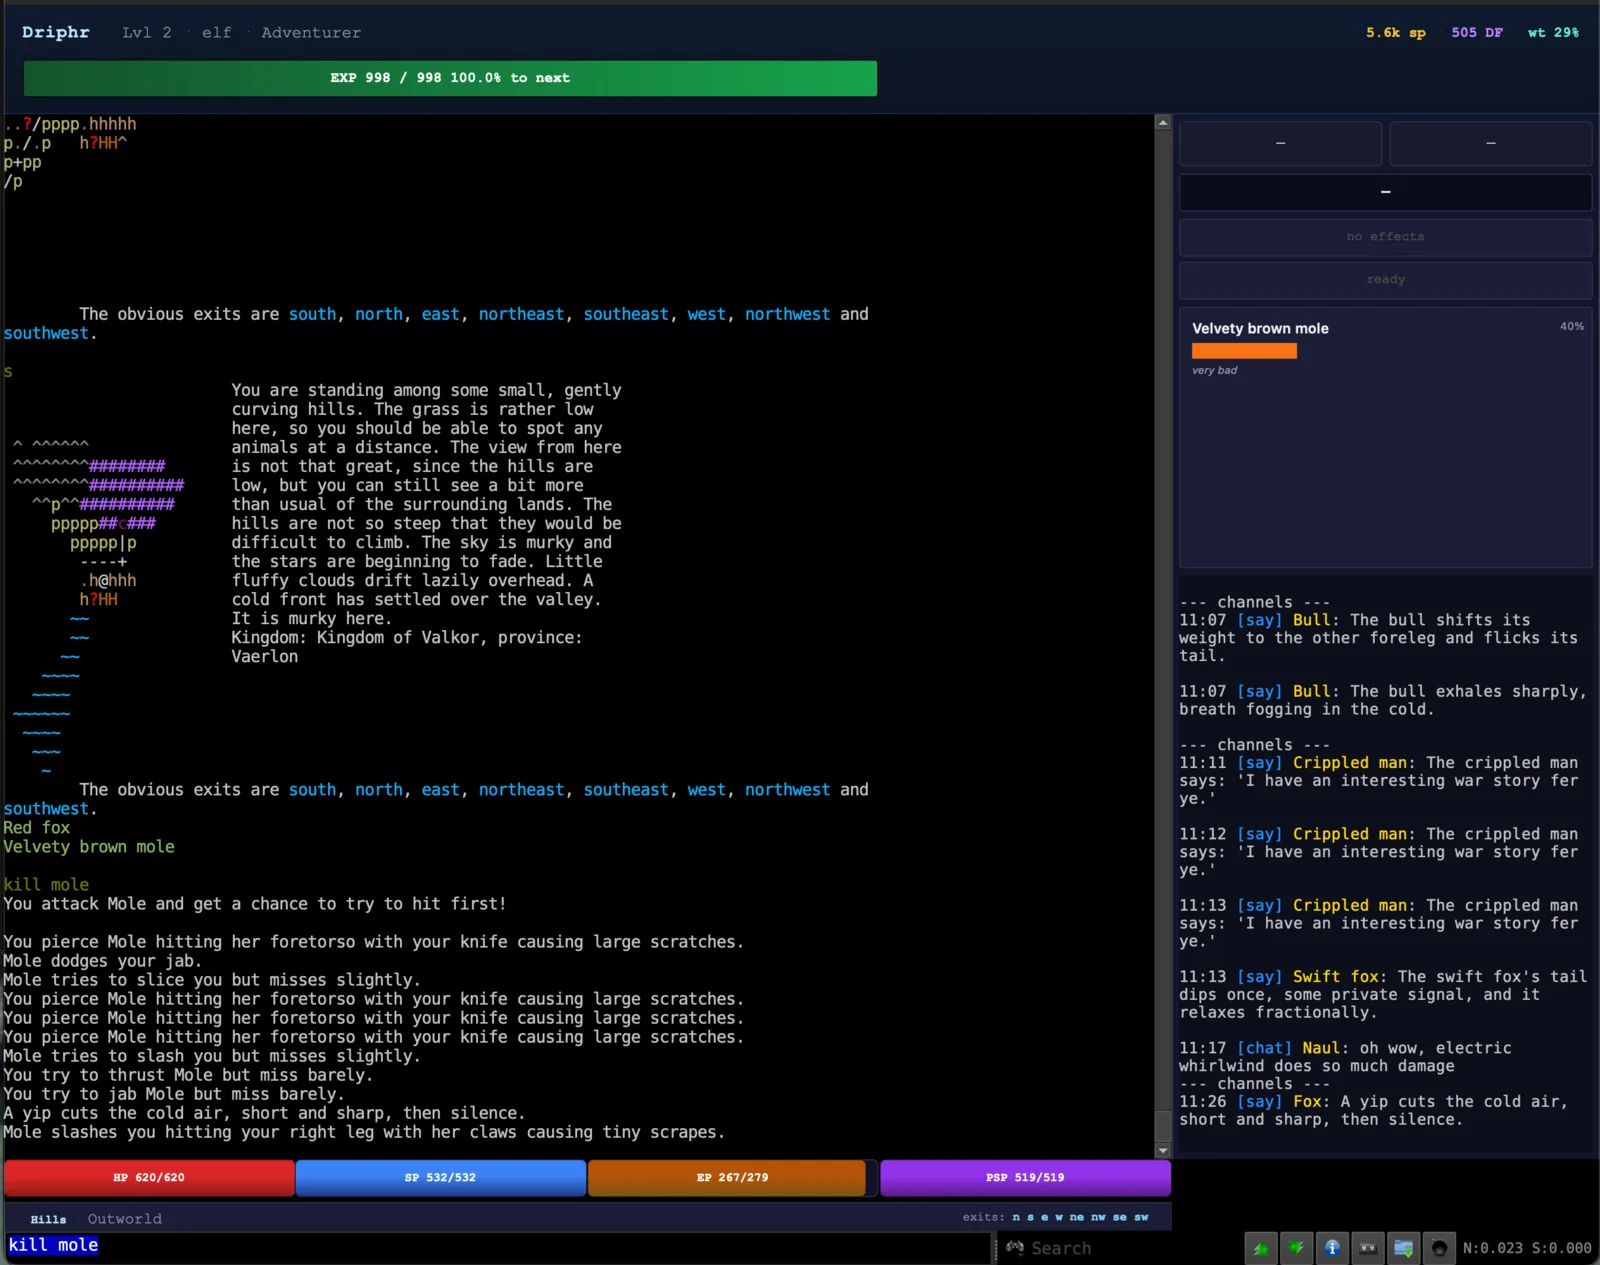Click the 'Red fox' line in the output

(37, 828)
